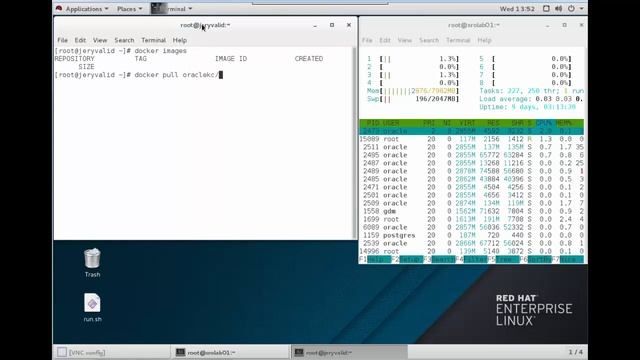Click the clock showing Wed 13:52
The image size is (640, 360).
[x=517, y=9]
